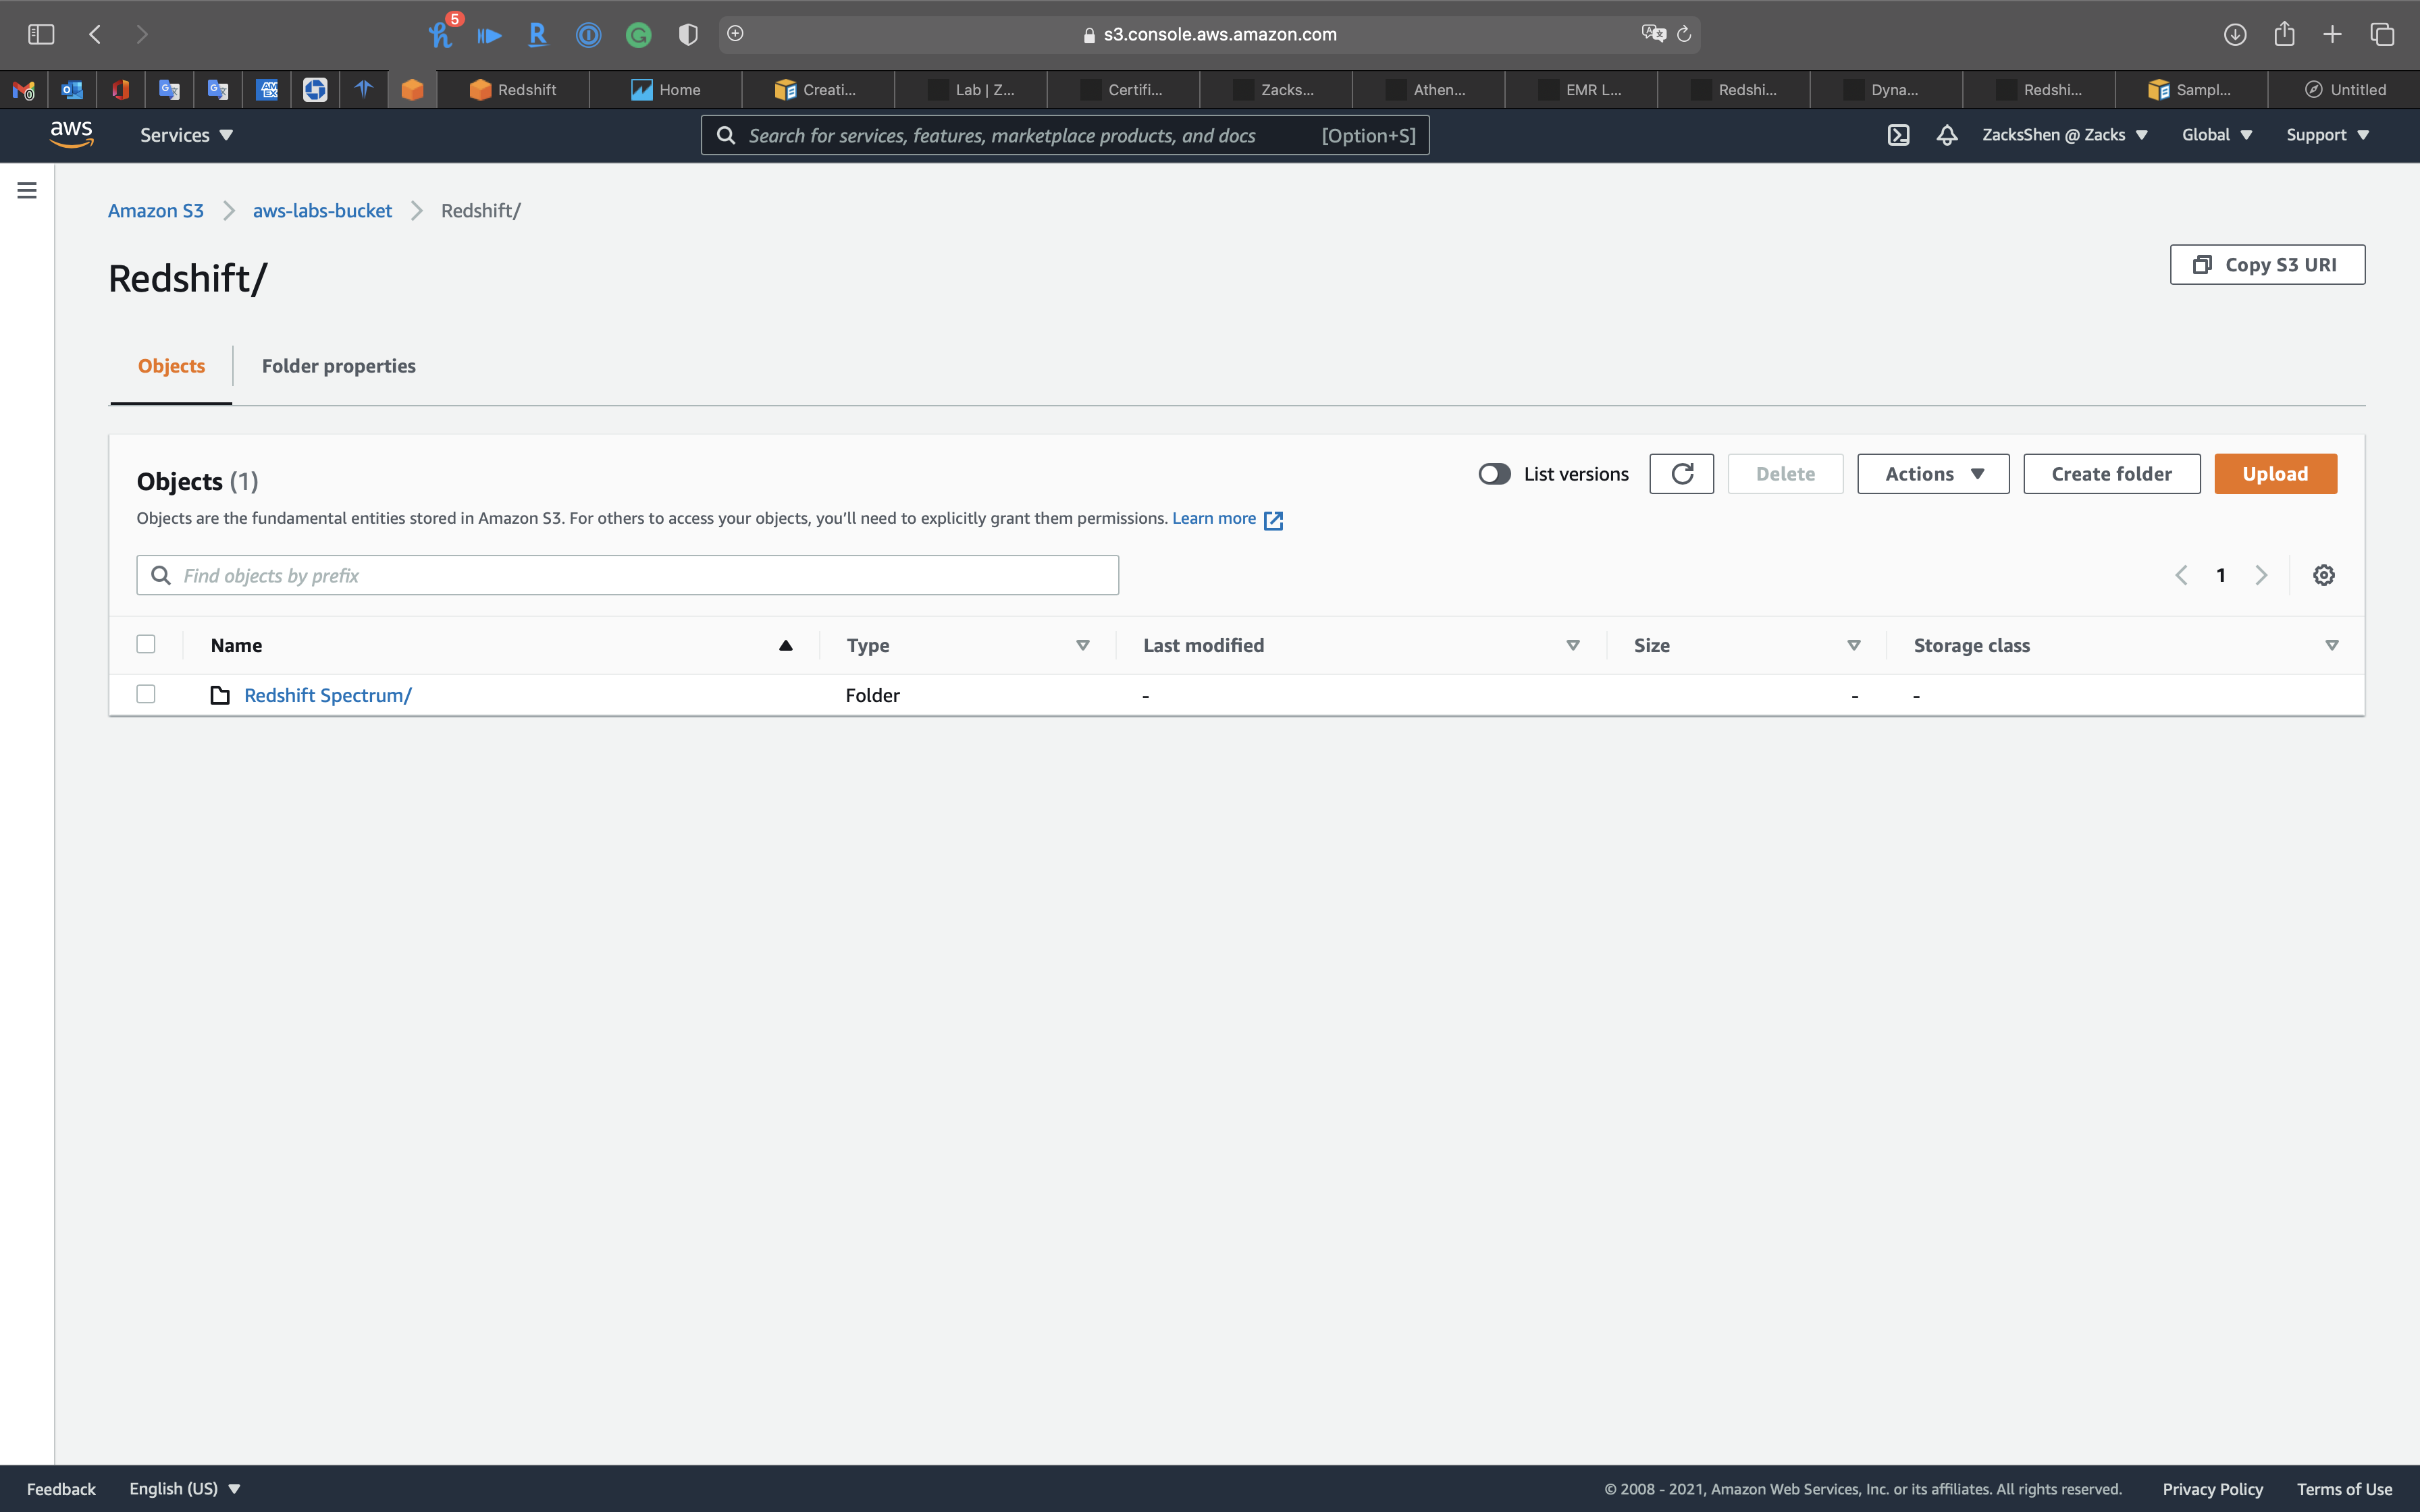Image resolution: width=2420 pixels, height=1512 pixels.
Task: Open Safari downloads icon
Action: (x=2235, y=34)
